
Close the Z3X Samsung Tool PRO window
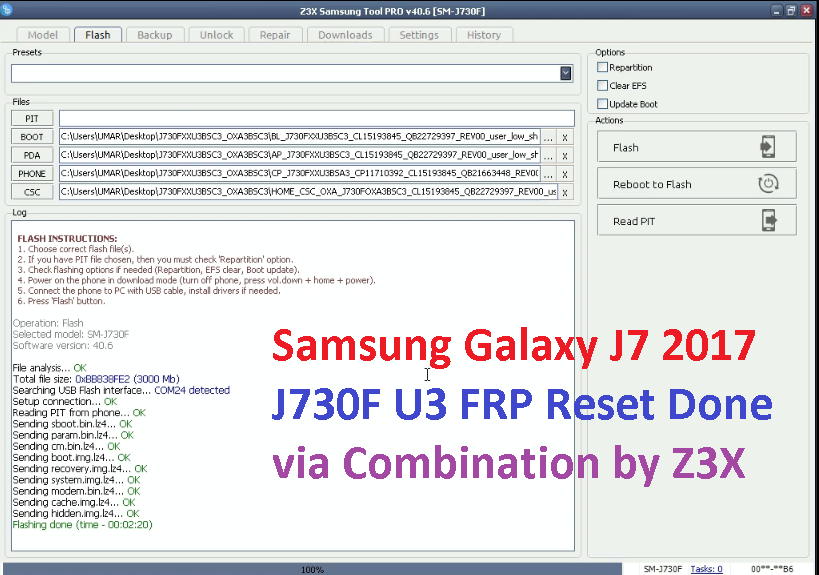(806, 10)
